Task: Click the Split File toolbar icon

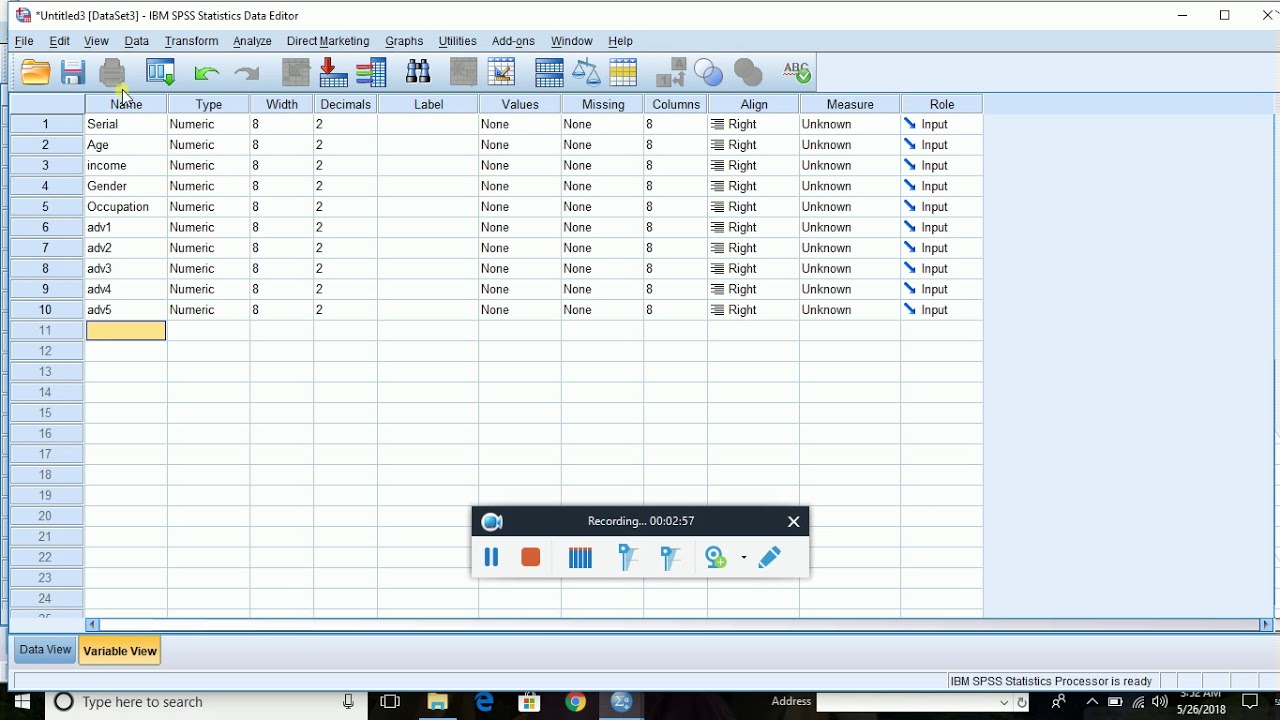Action: pos(549,72)
